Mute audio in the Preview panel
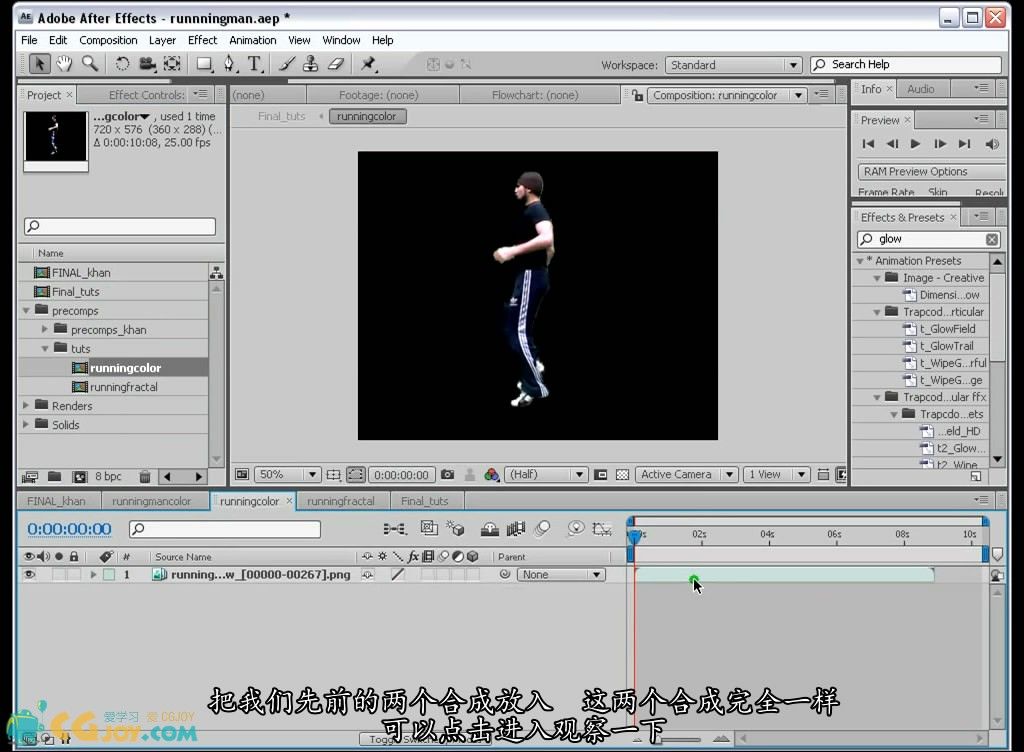This screenshot has width=1024, height=752. pos(991,144)
